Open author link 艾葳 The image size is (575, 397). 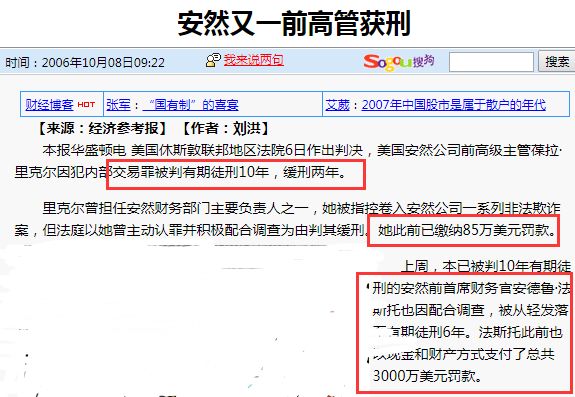point(337,105)
